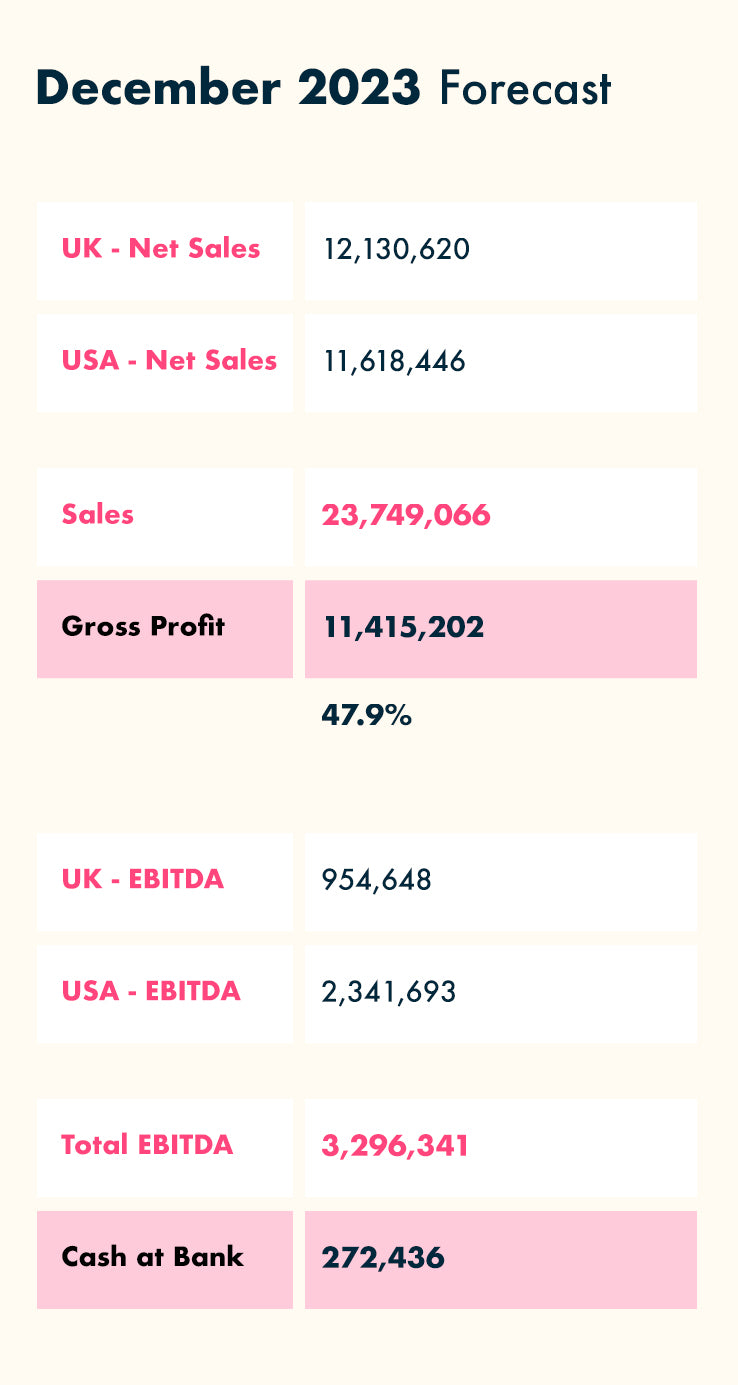This screenshot has height=1385, width=738.
Task: Click the gross profit value 11,415,202
Action: pos(403,628)
